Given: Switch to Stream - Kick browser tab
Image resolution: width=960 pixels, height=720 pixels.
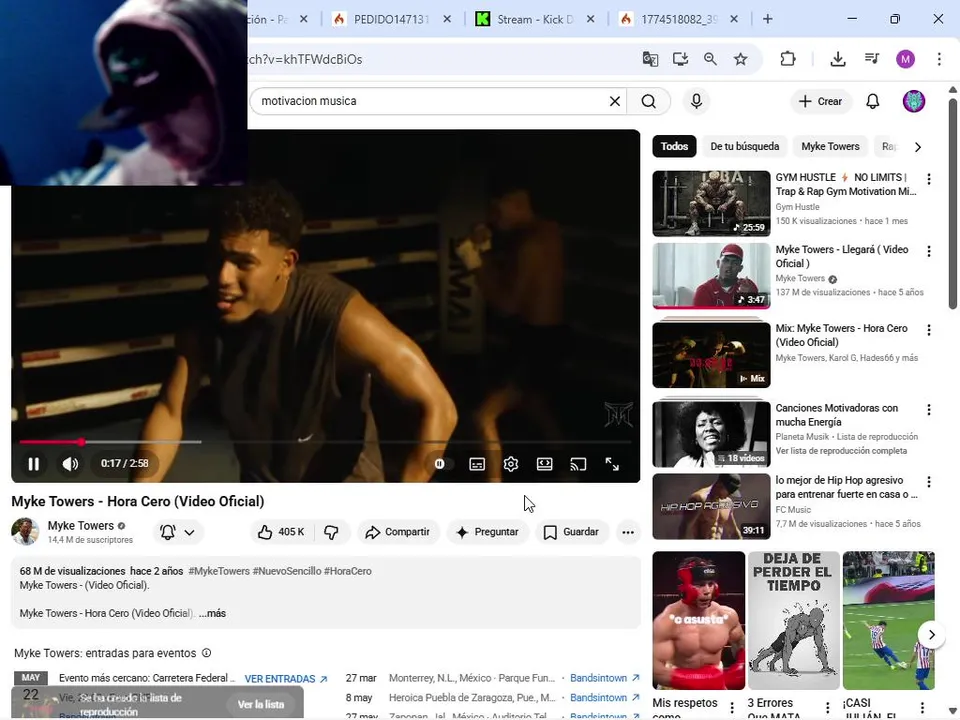Looking at the screenshot, I should 536,19.
